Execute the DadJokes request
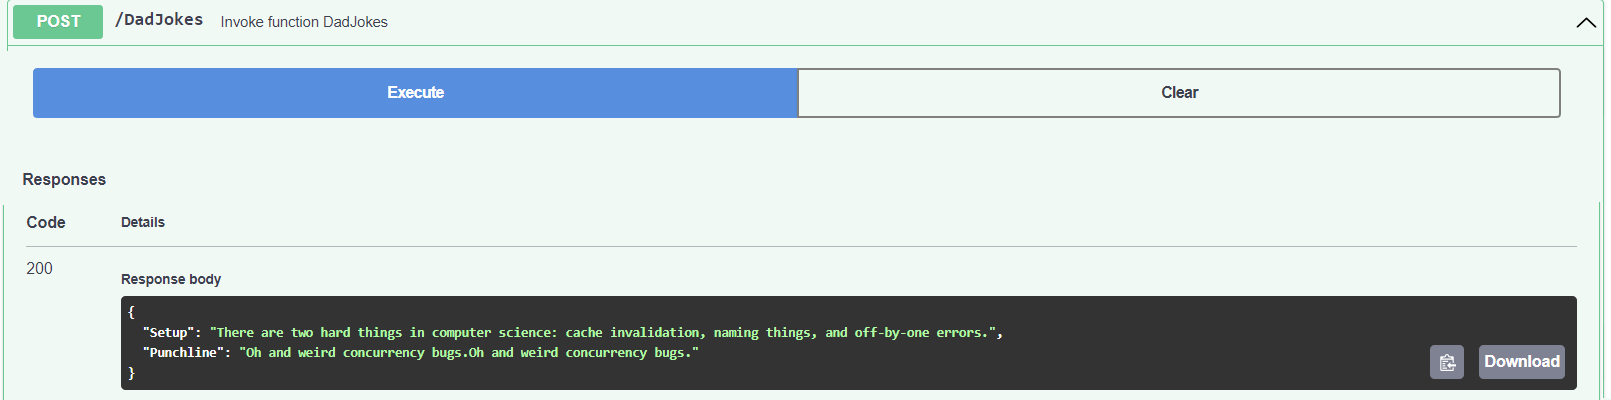Screen dimensions: 1611x400 click(416, 93)
